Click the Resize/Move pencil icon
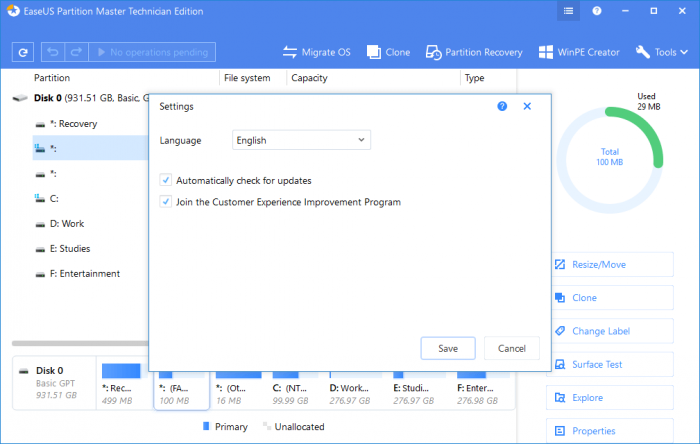This screenshot has height=444, width=700. (560, 265)
